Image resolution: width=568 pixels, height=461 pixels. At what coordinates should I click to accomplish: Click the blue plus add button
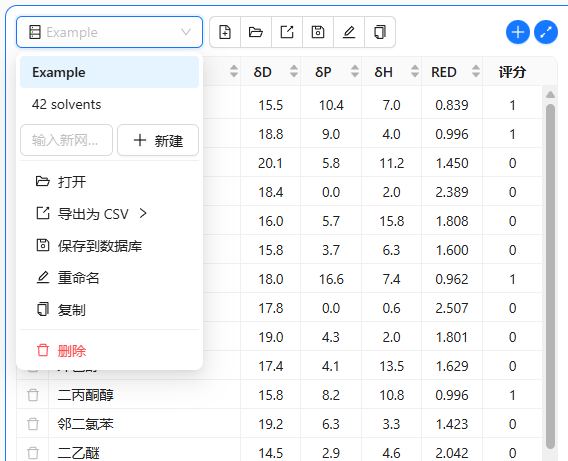pyautogui.click(x=518, y=32)
